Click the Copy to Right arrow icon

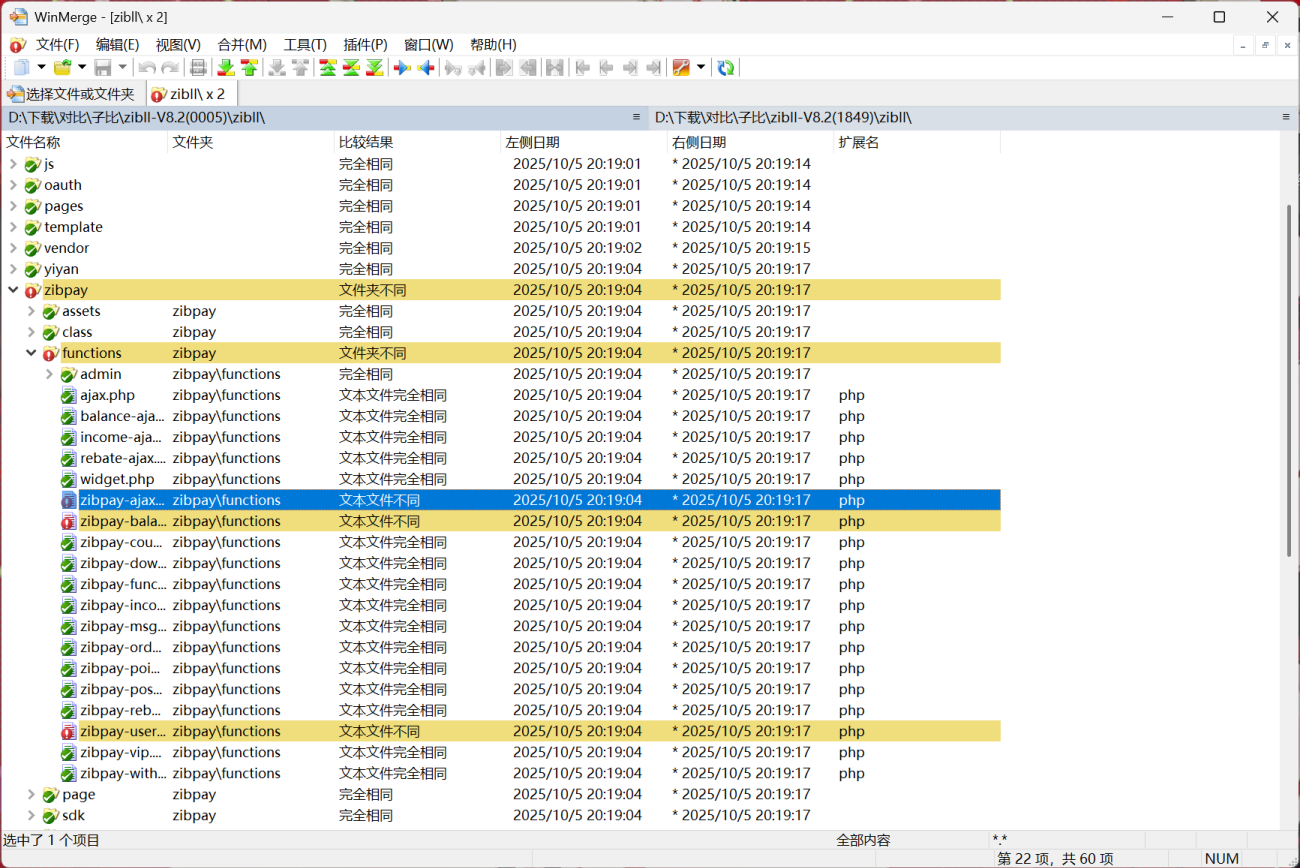(402, 67)
